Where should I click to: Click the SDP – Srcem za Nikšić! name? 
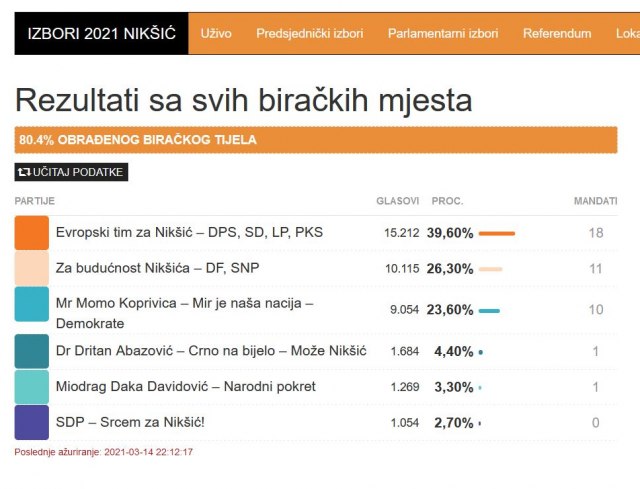coord(130,423)
